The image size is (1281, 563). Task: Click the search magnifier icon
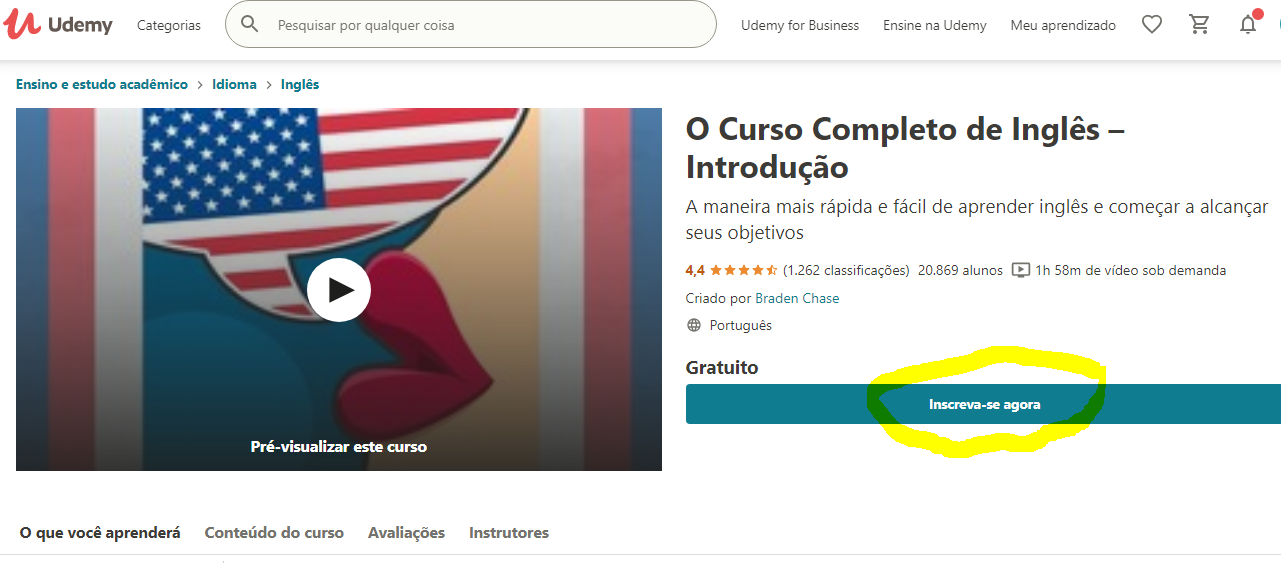250,24
